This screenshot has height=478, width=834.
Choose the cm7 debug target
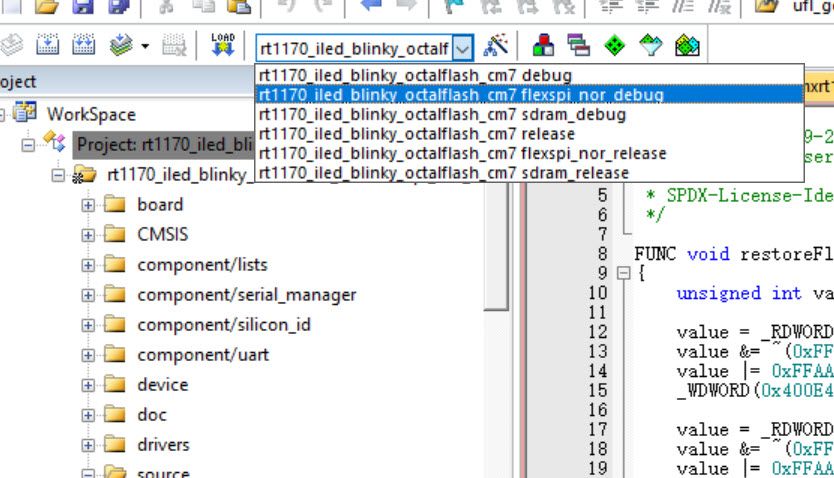(529, 75)
